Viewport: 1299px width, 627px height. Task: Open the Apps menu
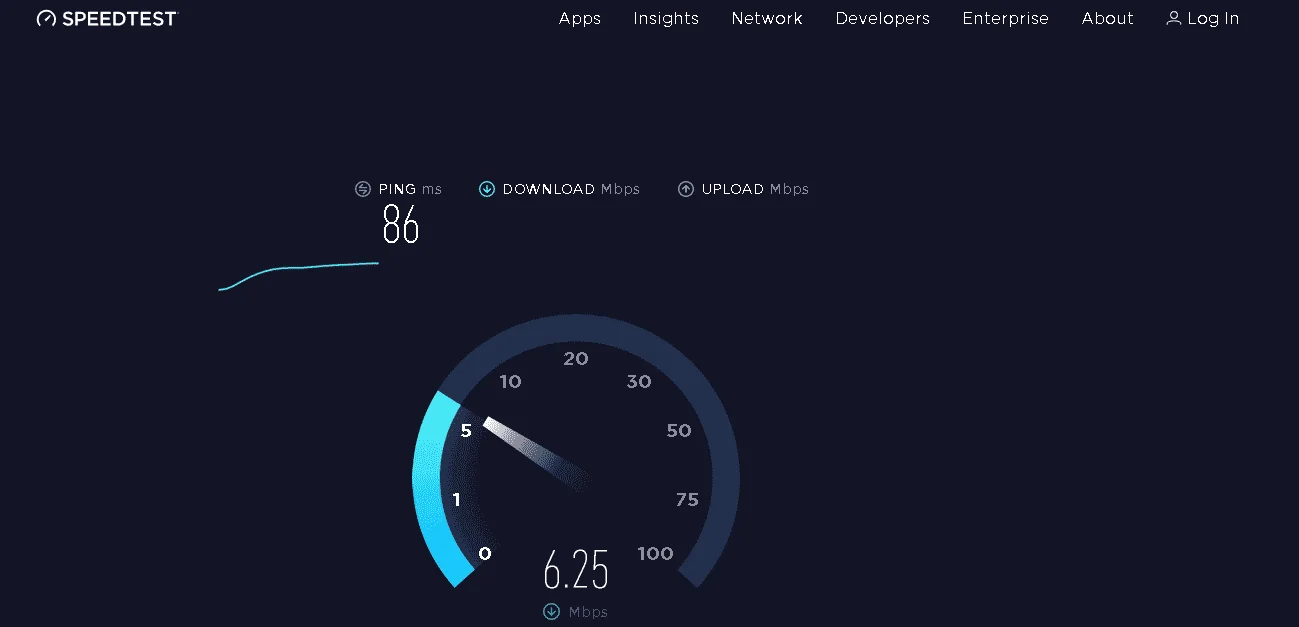[x=580, y=18]
